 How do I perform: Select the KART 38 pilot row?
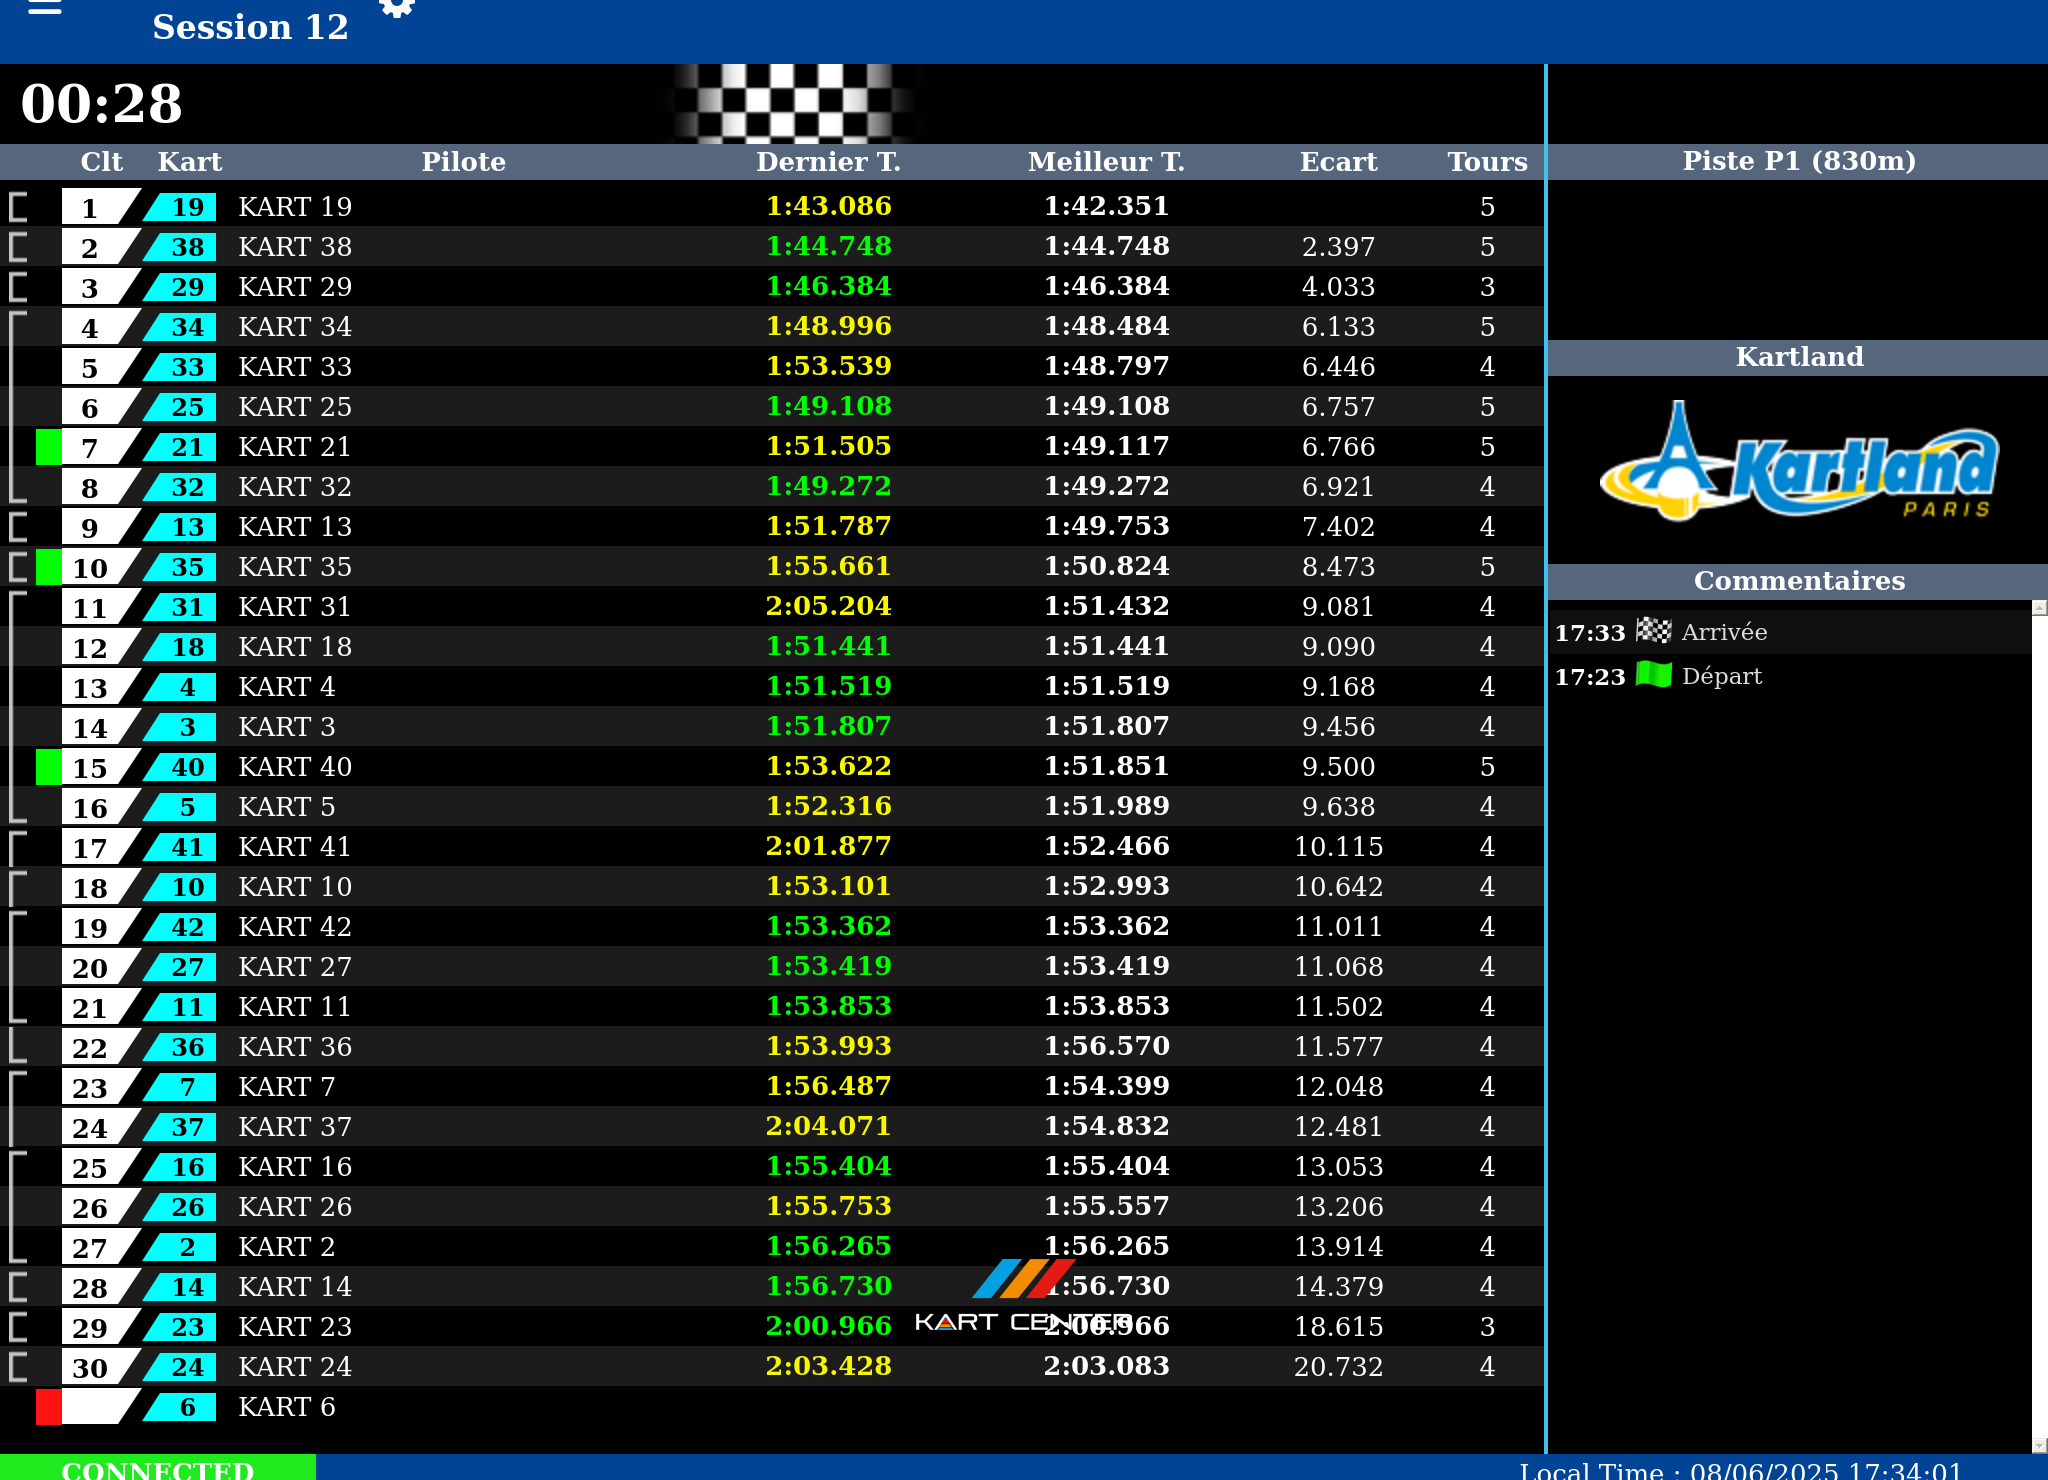[295, 247]
